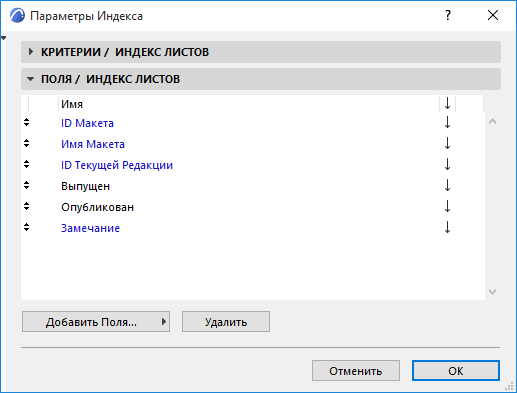Confirm with the OK button
Image resolution: width=517 pixels, height=393 pixels.
(x=456, y=371)
